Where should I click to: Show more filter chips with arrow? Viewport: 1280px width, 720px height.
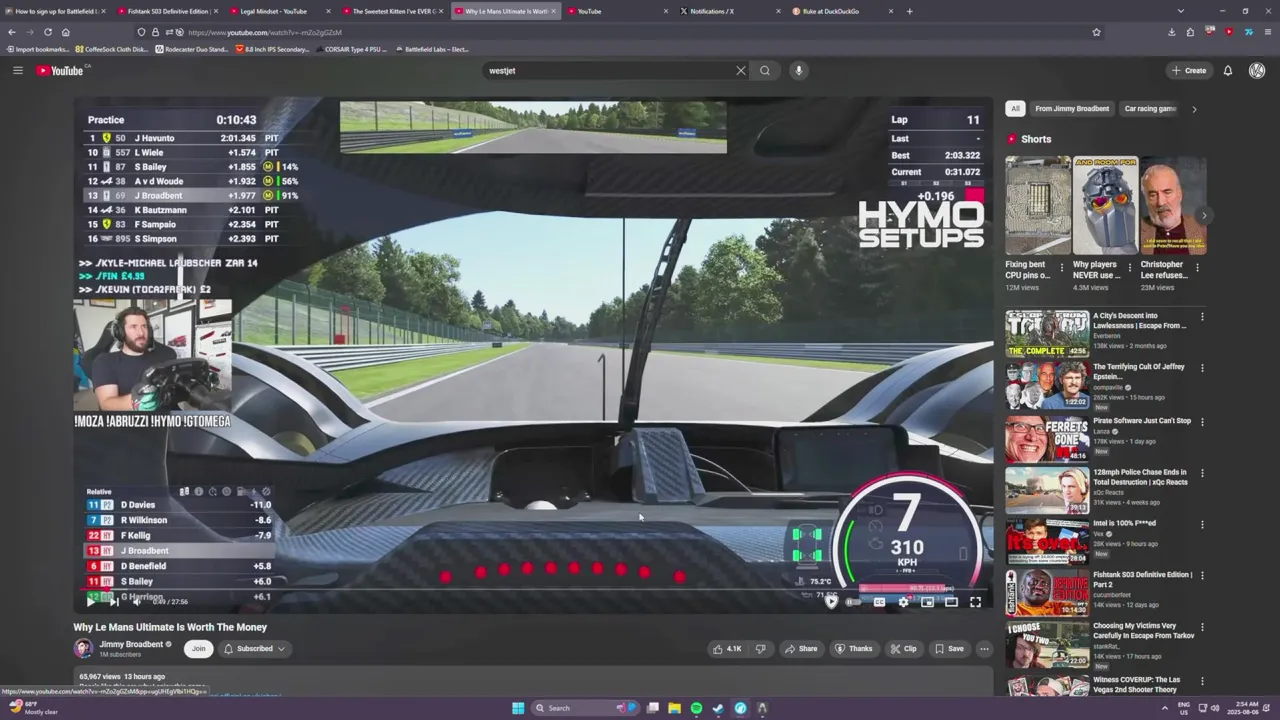[1194, 108]
